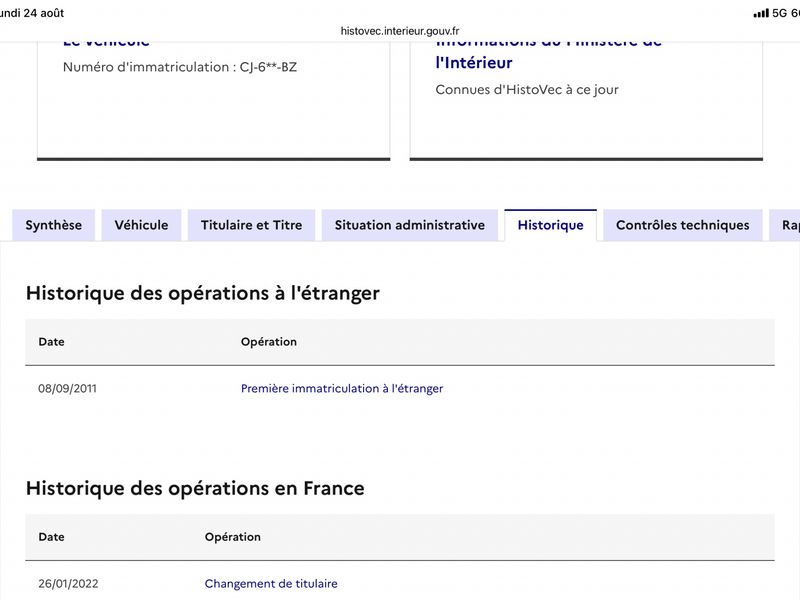800x600 pixels.
Task: Select the Historique tab
Action: tap(551, 225)
